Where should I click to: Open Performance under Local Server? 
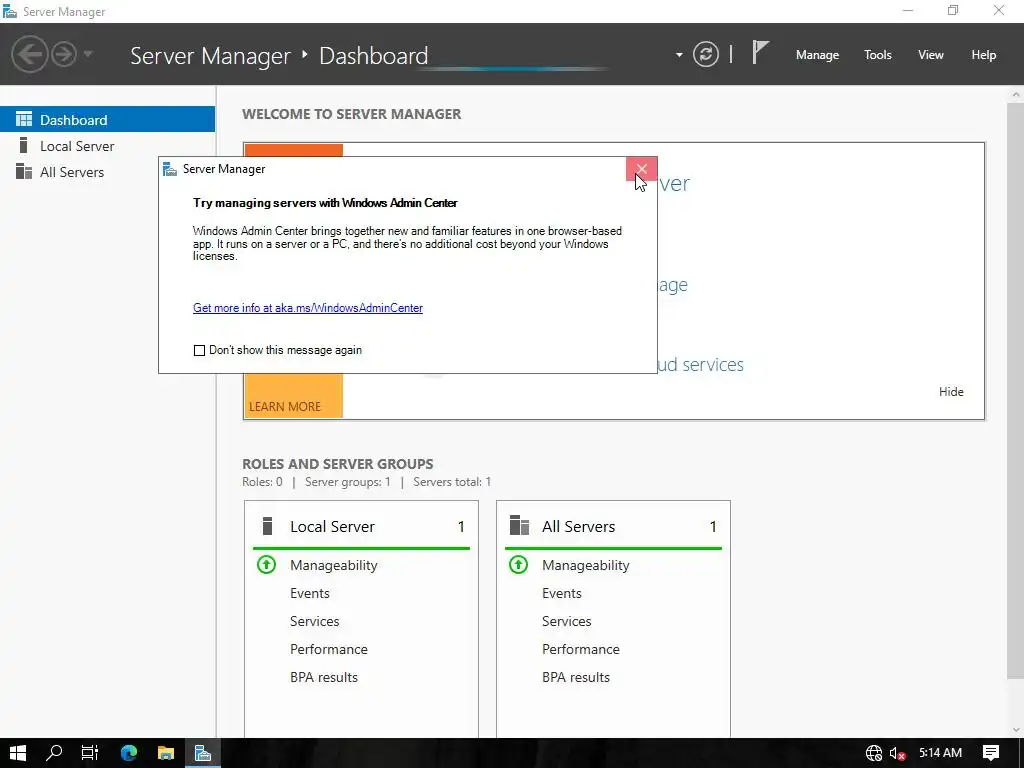(x=328, y=649)
